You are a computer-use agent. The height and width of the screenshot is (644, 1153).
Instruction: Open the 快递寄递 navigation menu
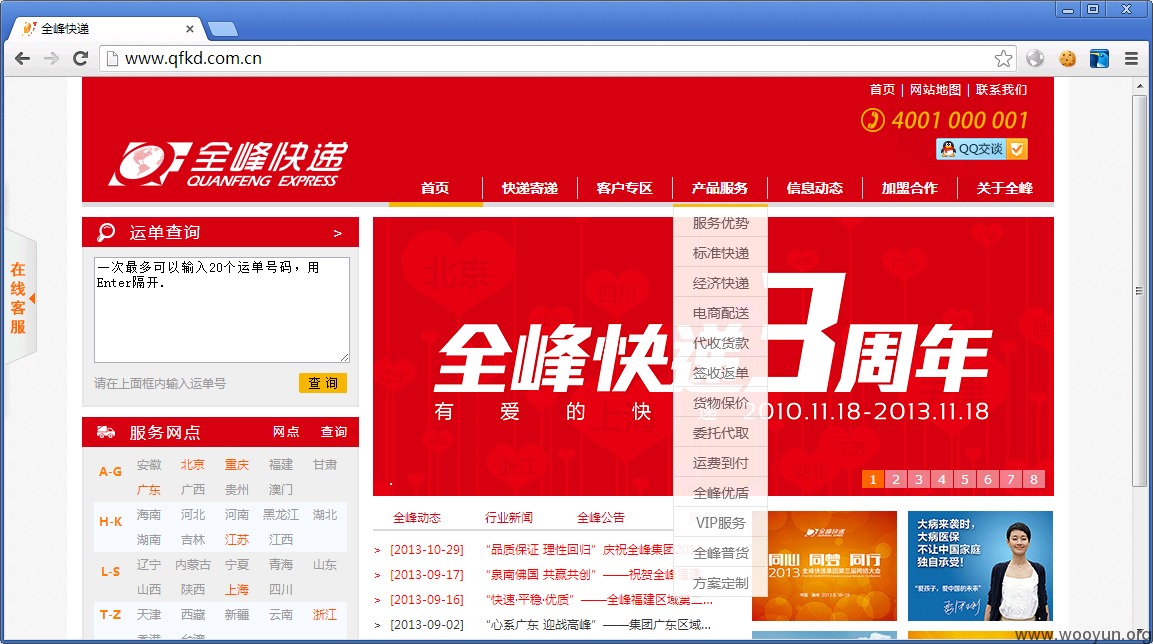point(529,188)
